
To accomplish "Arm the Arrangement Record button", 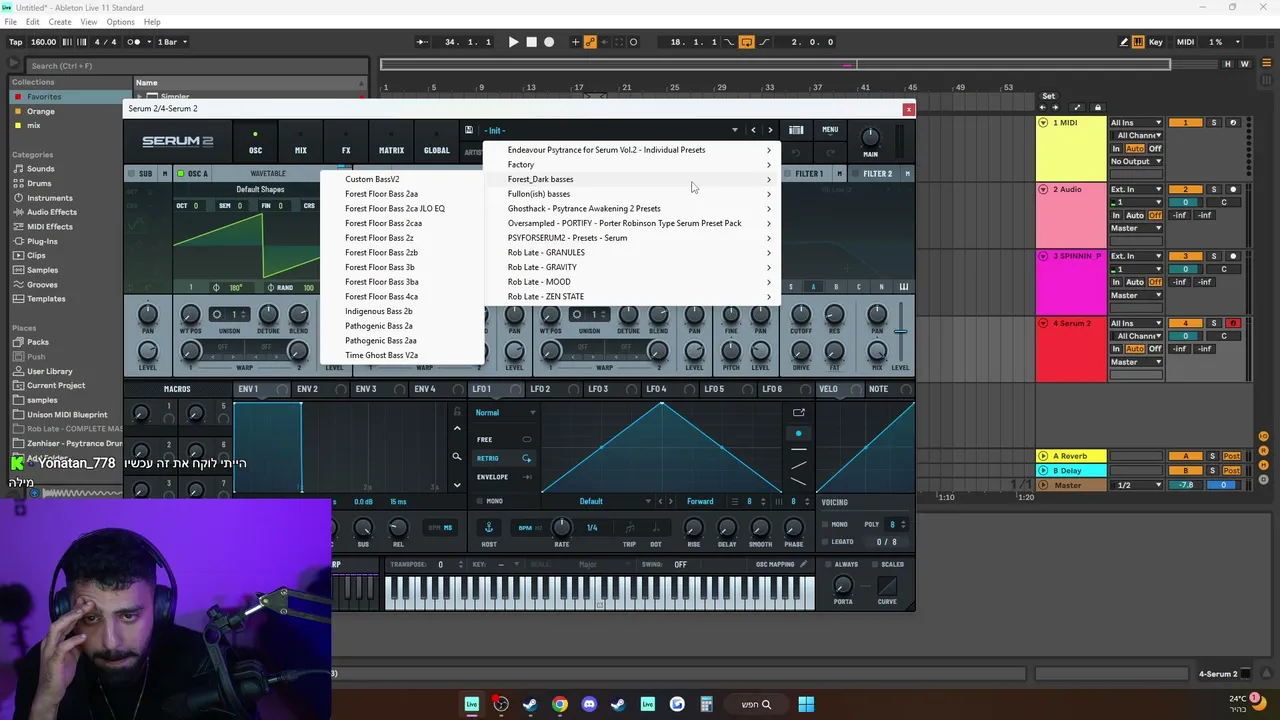I will (x=549, y=42).
